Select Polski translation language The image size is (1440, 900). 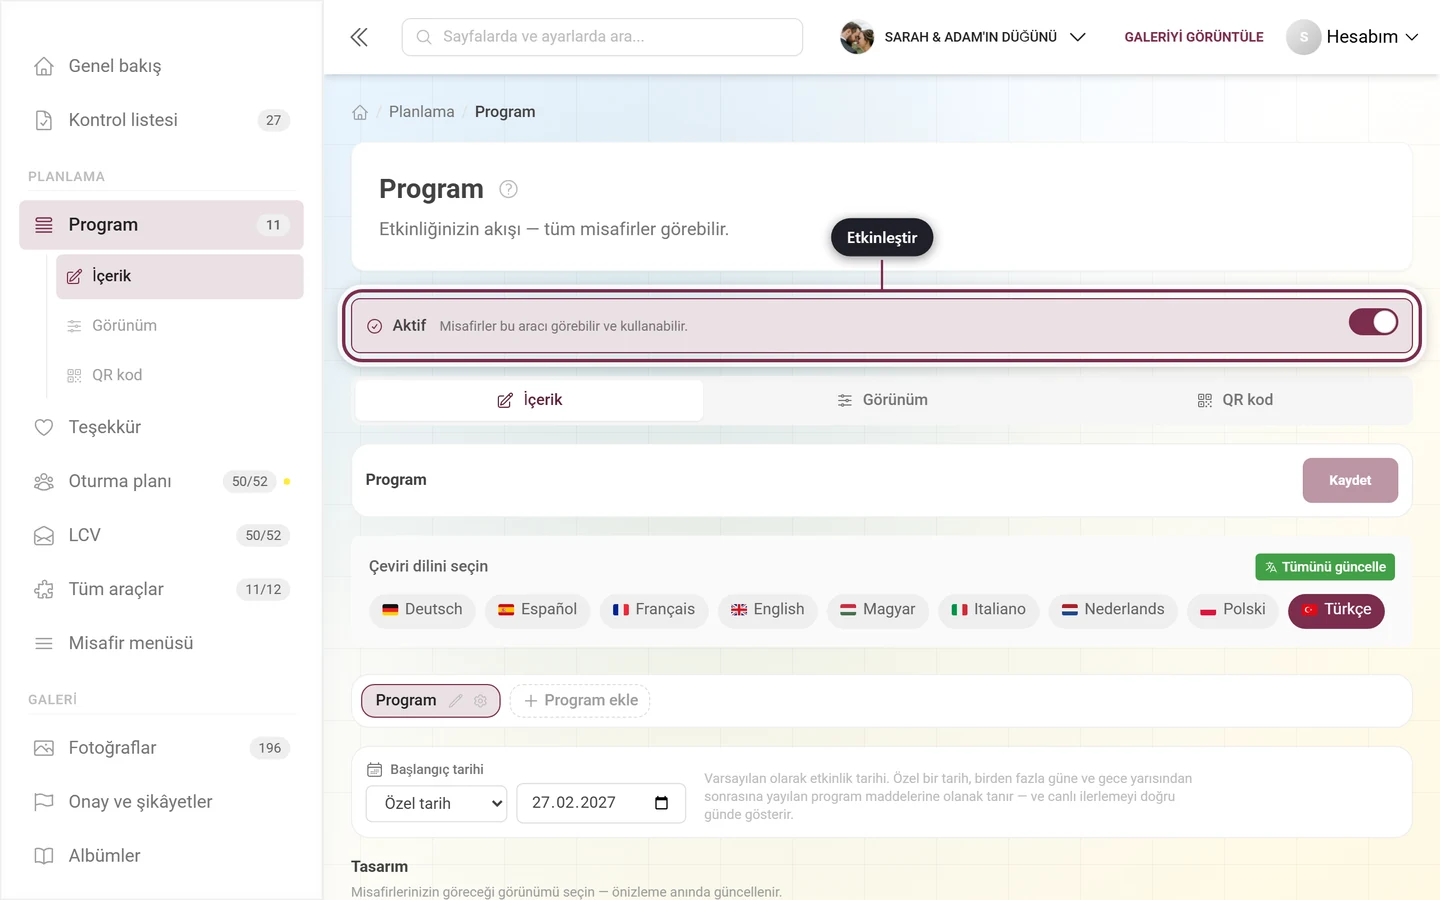pos(1233,610)
